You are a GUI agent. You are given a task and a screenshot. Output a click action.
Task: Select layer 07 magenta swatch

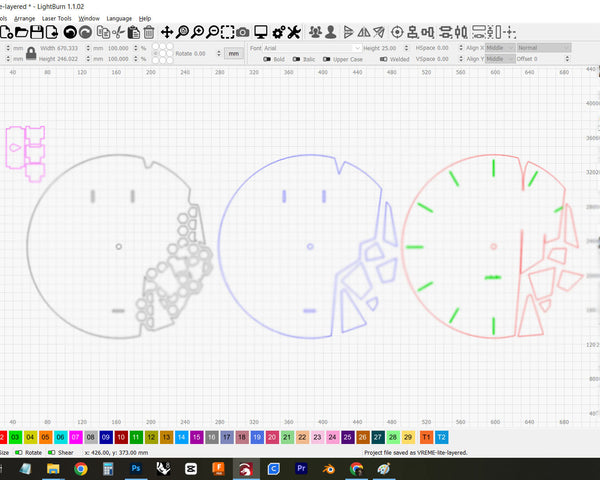pos(75,437)
